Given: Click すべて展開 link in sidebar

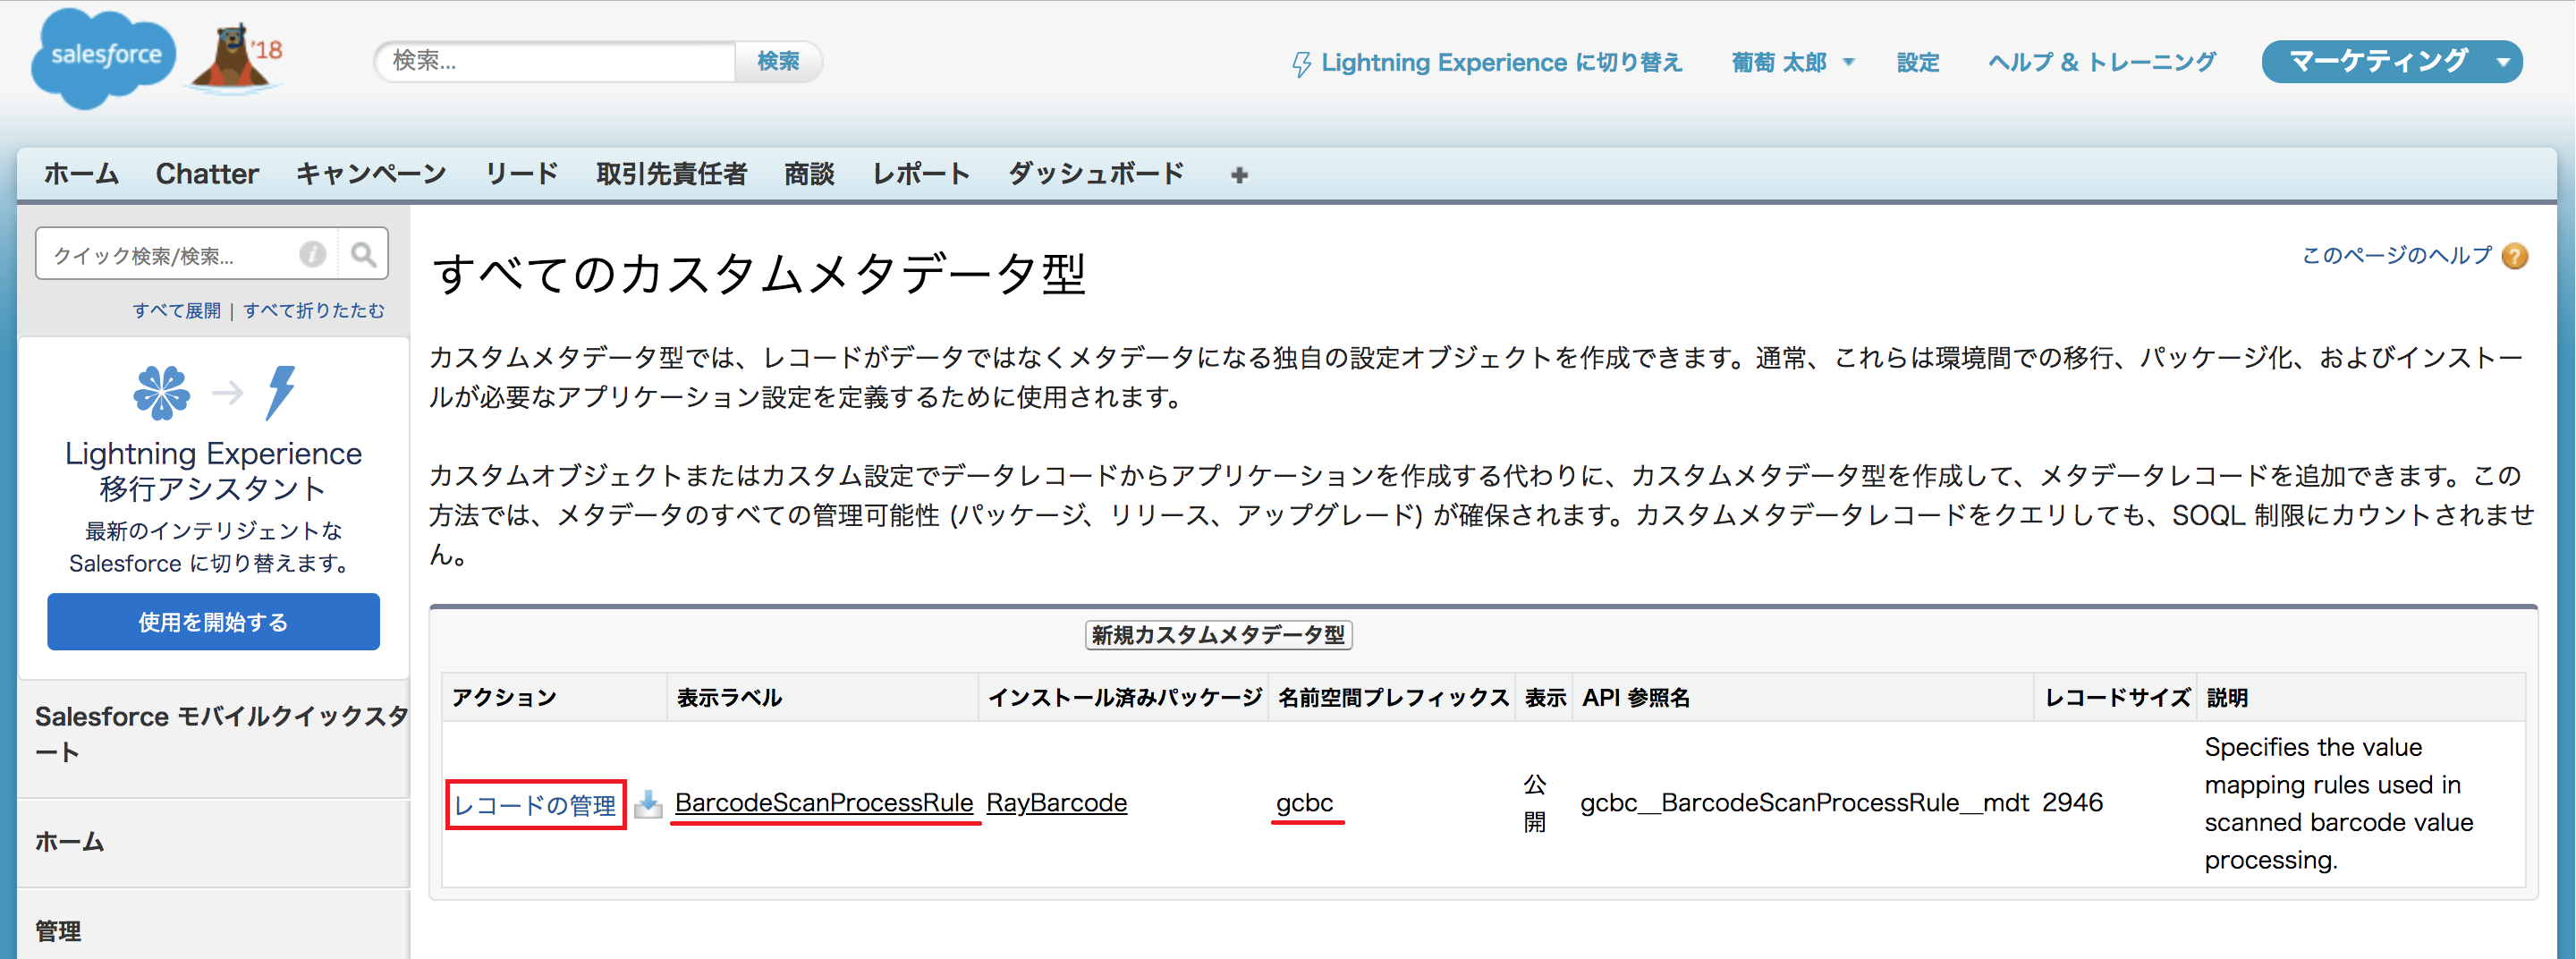Looking at the screenshot, I should point(176,311).
